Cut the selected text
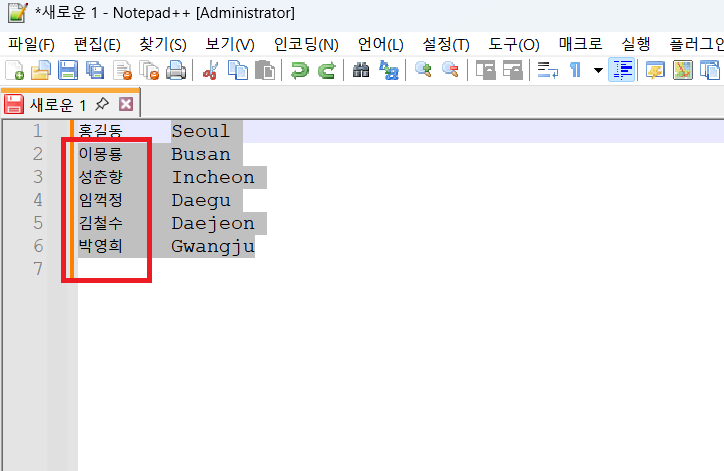Screen dimensions: 724x471 point(211,71)
